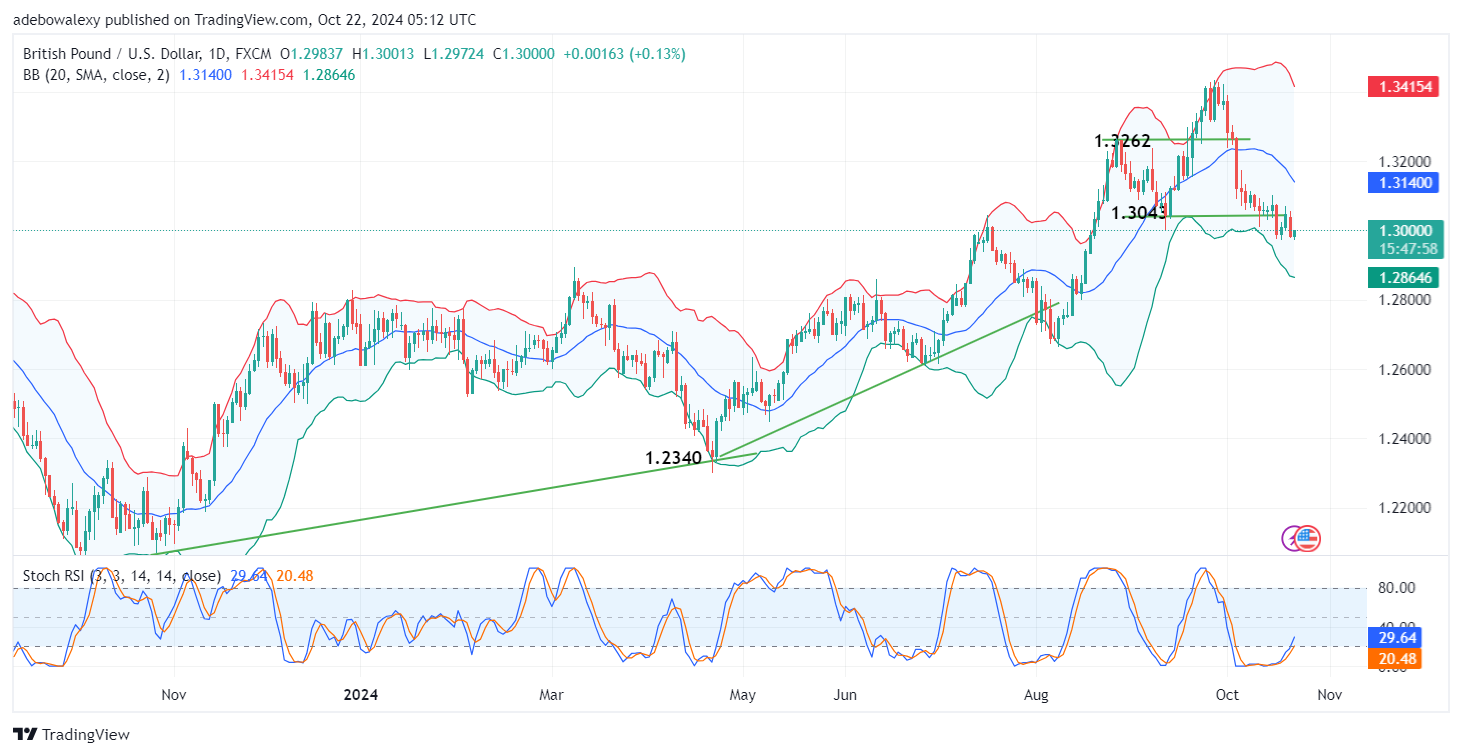
Task: Click the 1.24000 price axis label
Action: click(x=1405, y=438)
